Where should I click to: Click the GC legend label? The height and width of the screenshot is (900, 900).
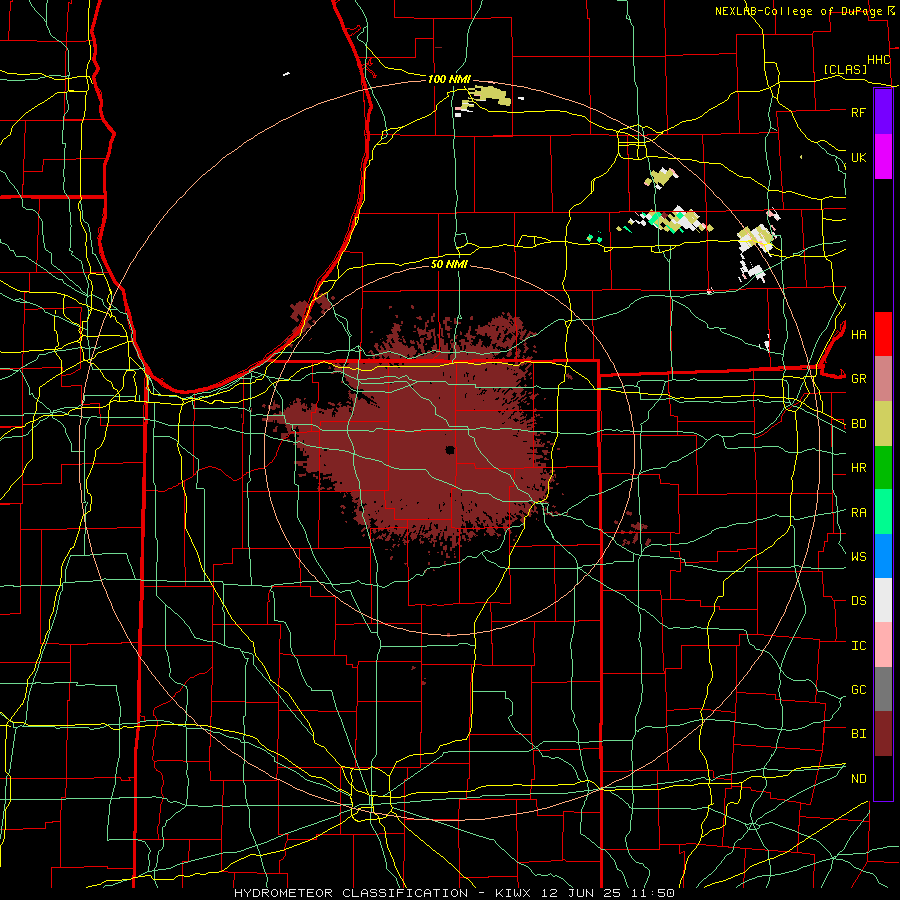(858, 689)
